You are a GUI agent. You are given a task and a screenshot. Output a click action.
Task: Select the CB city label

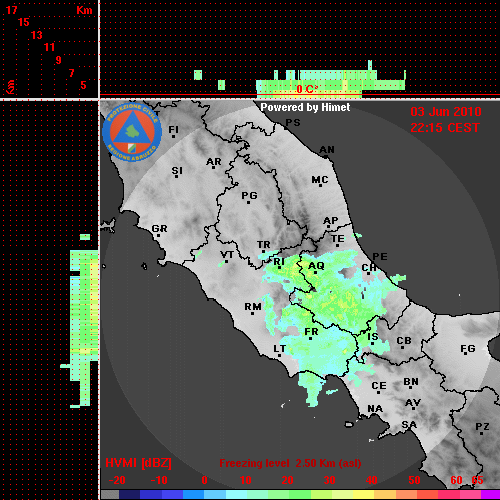(x=404, y=341)
